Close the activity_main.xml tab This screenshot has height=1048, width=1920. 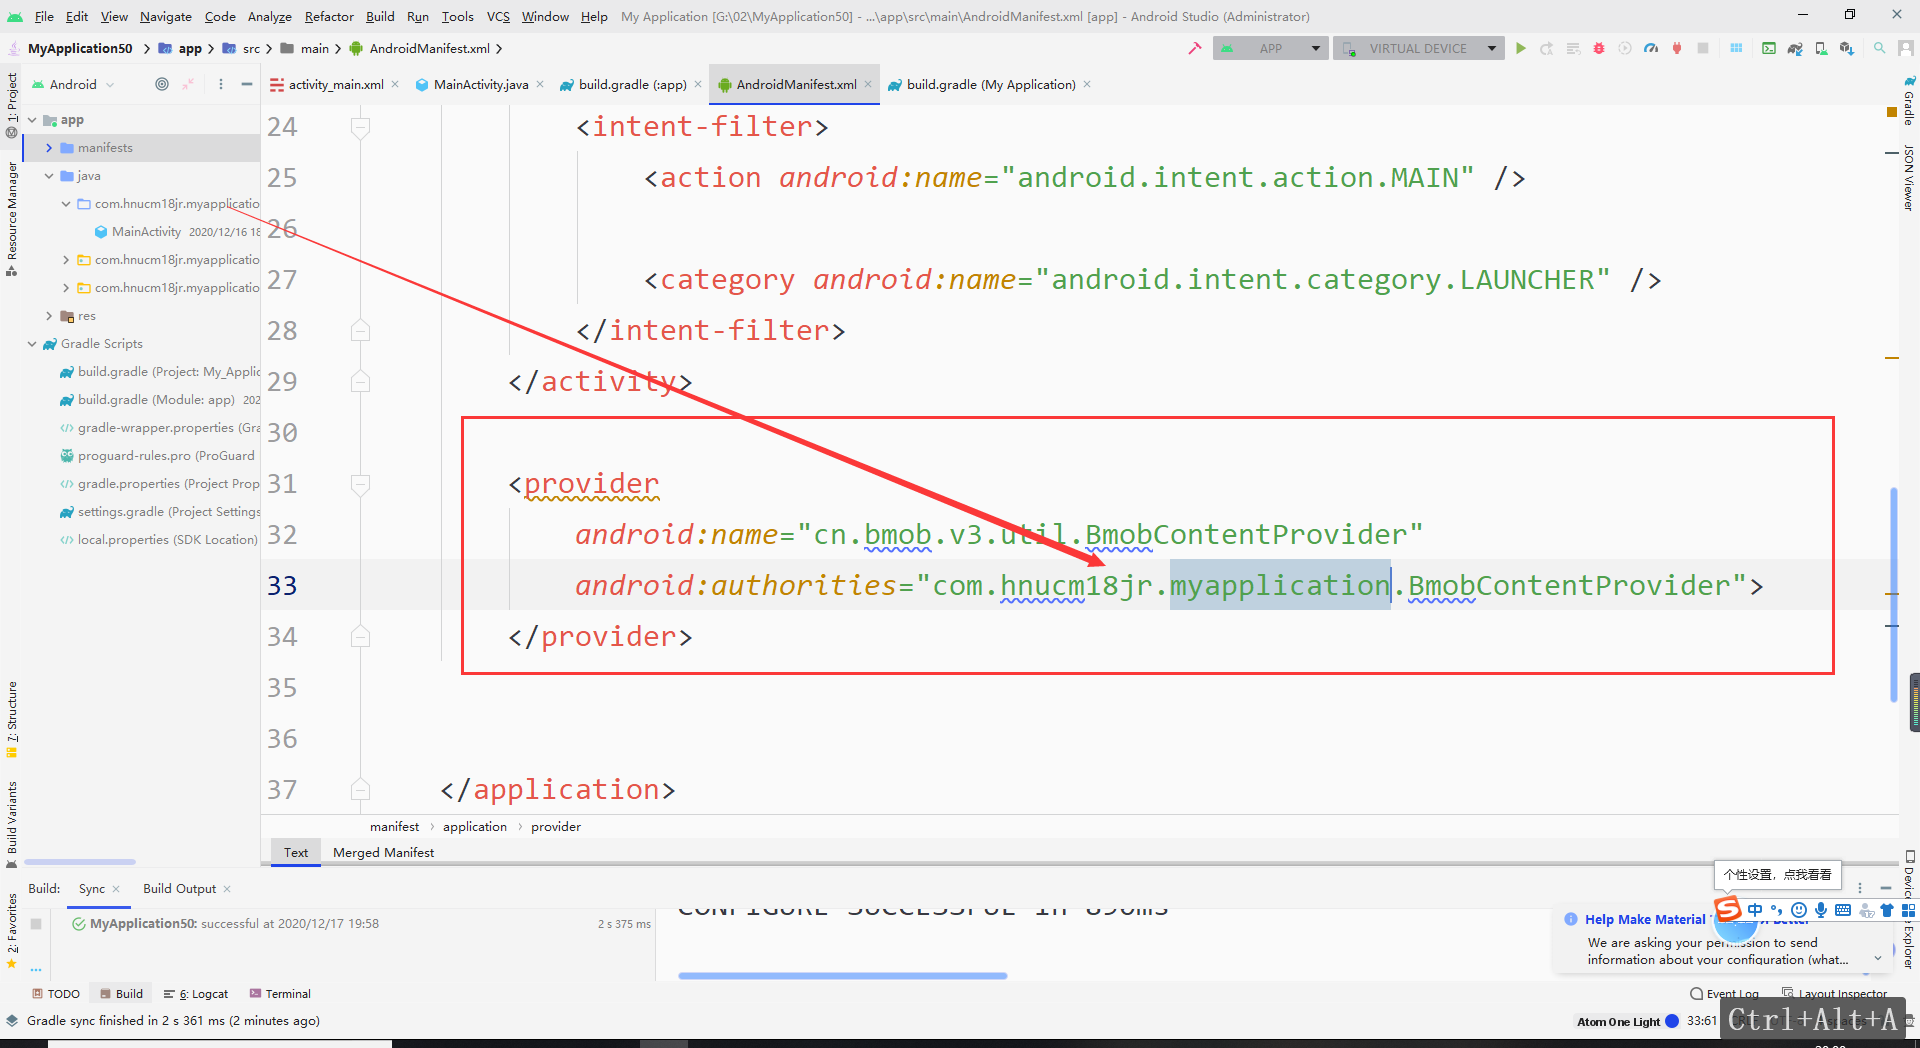point(395,84)
